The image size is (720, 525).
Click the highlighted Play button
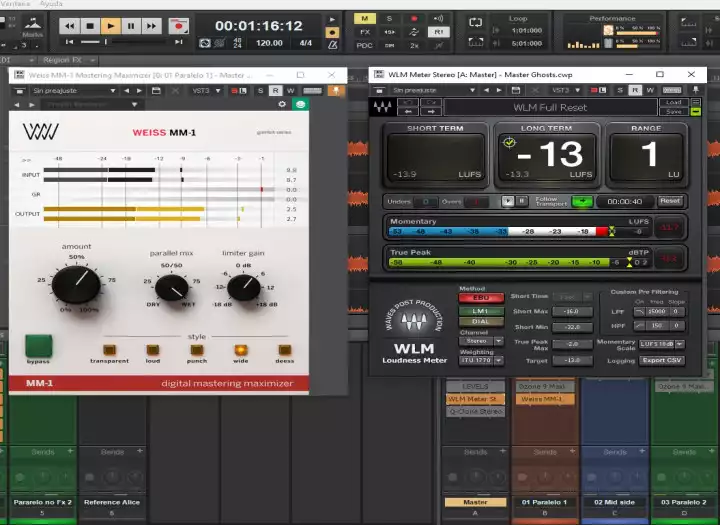click(x=111, y=26)
